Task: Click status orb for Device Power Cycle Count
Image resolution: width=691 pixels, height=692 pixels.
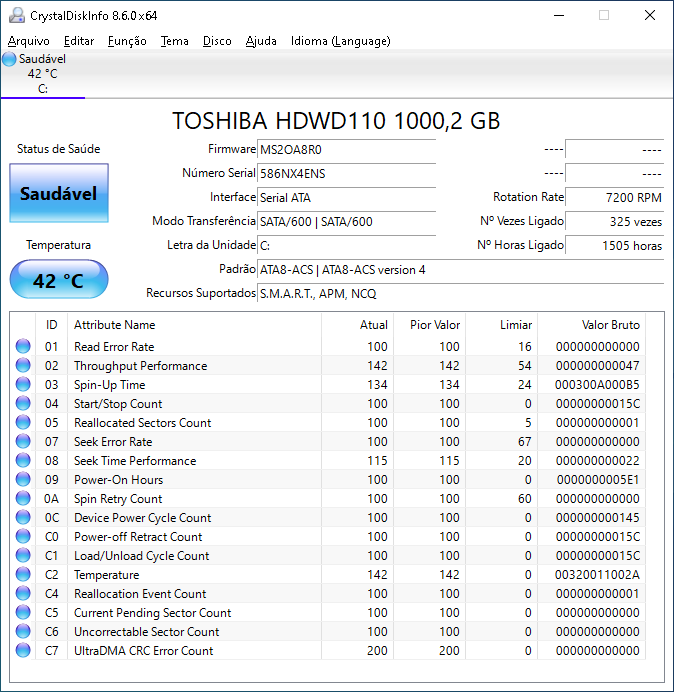Action: (23, 517)
